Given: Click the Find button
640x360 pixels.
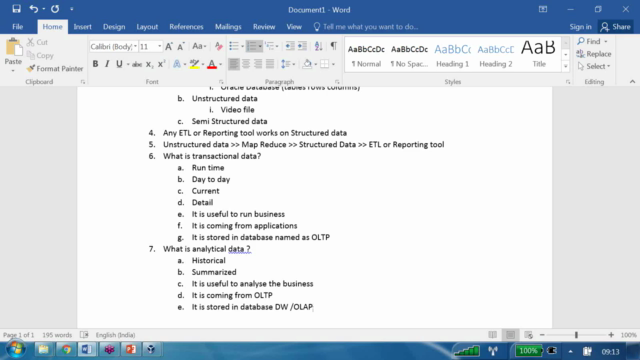Looking at the screenshot, I should 589,41.
